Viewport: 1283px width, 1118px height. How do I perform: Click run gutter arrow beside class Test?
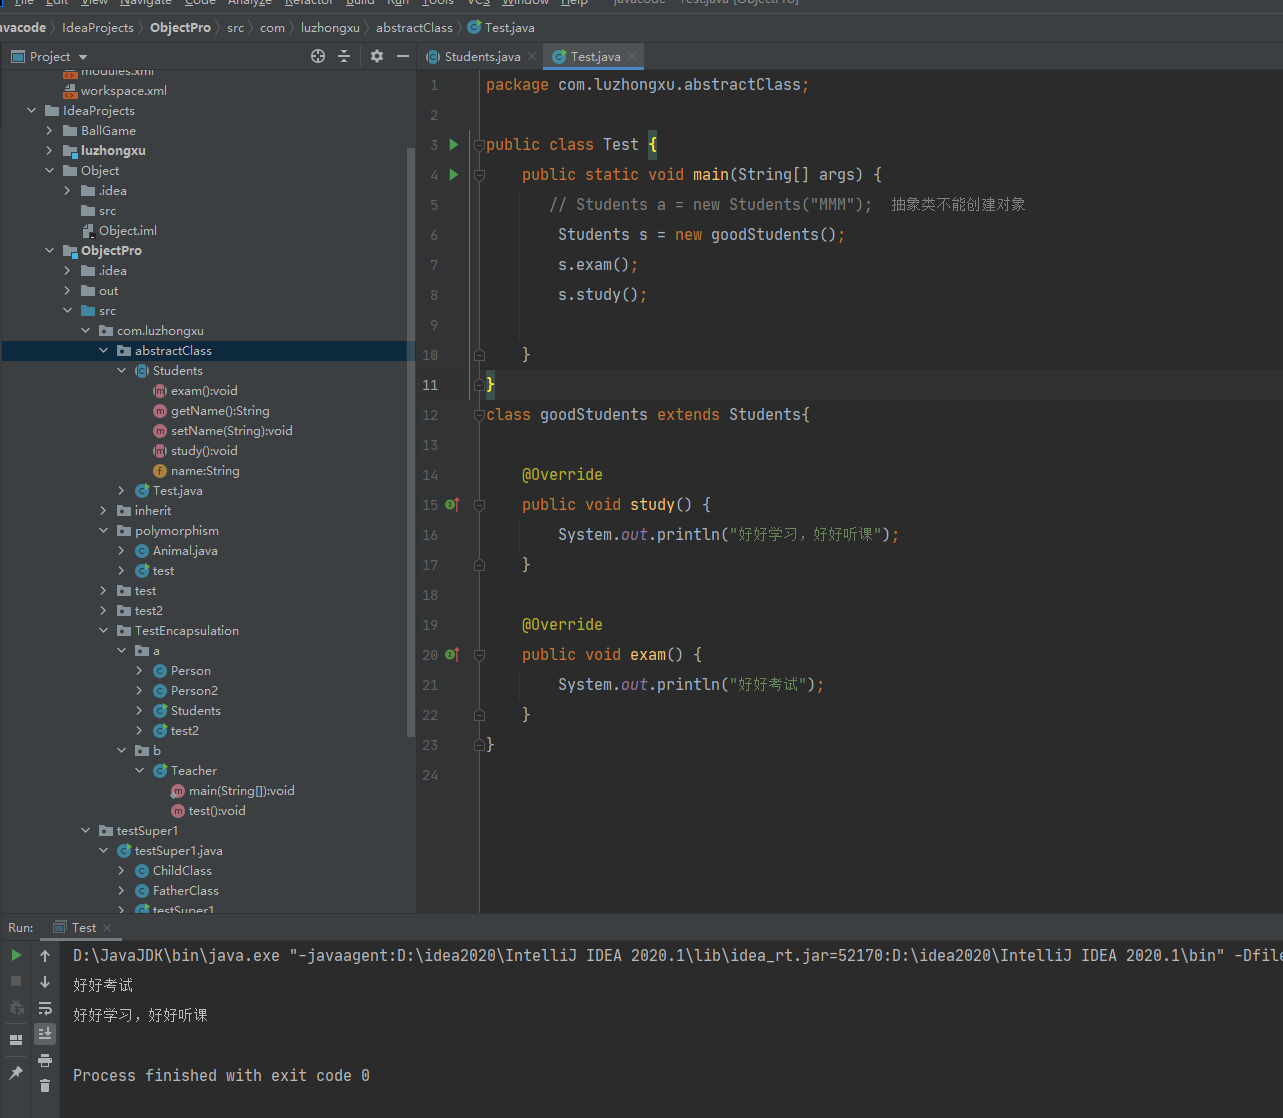tap(454, 145)
